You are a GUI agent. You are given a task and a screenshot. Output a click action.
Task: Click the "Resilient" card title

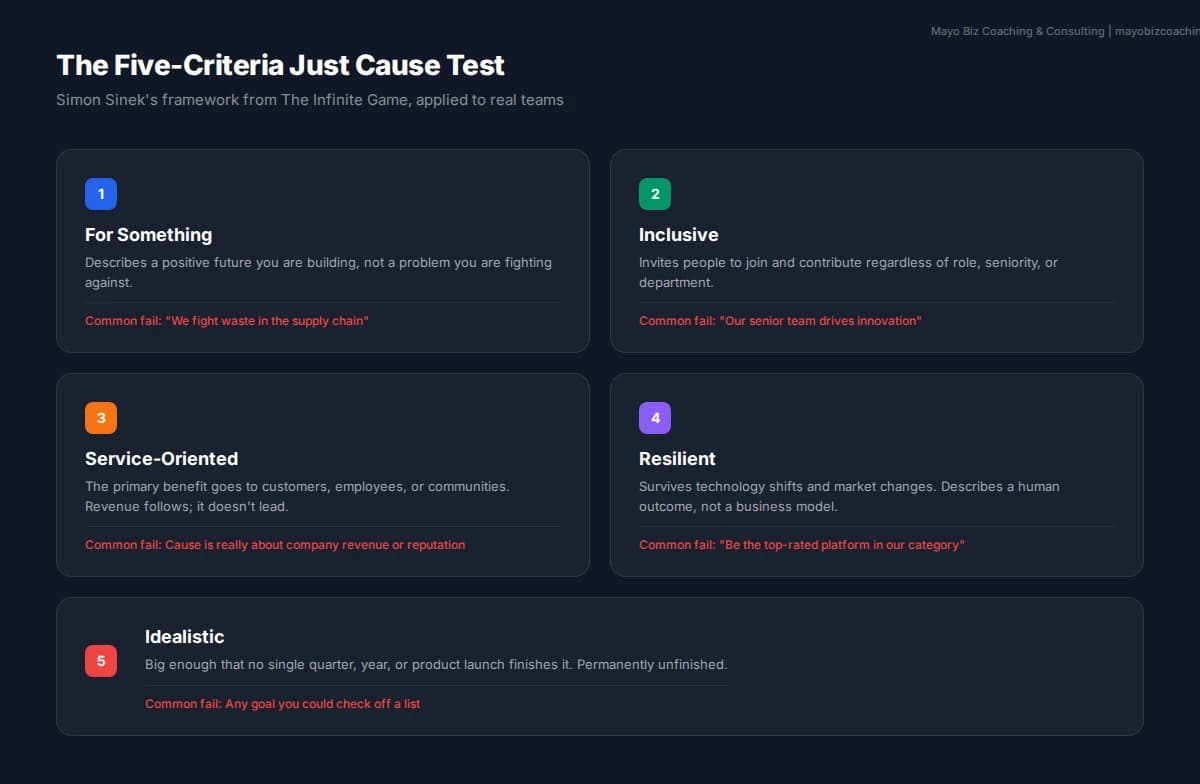pyautogui.click(x=677, y=459)
